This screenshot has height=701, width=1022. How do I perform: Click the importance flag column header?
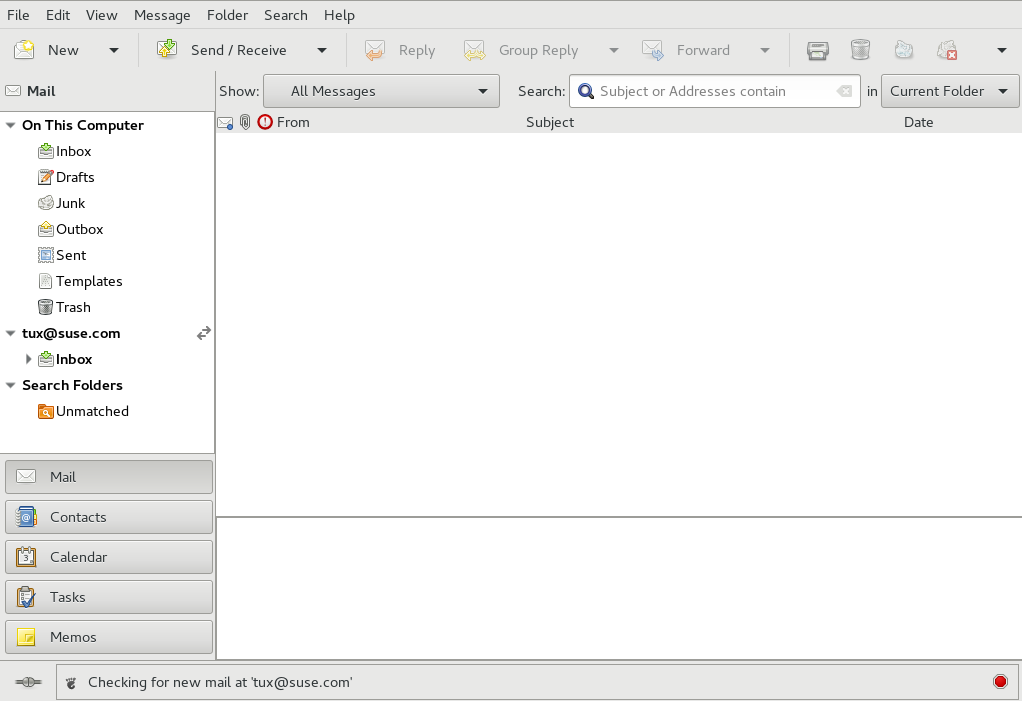tap(265, 122)
